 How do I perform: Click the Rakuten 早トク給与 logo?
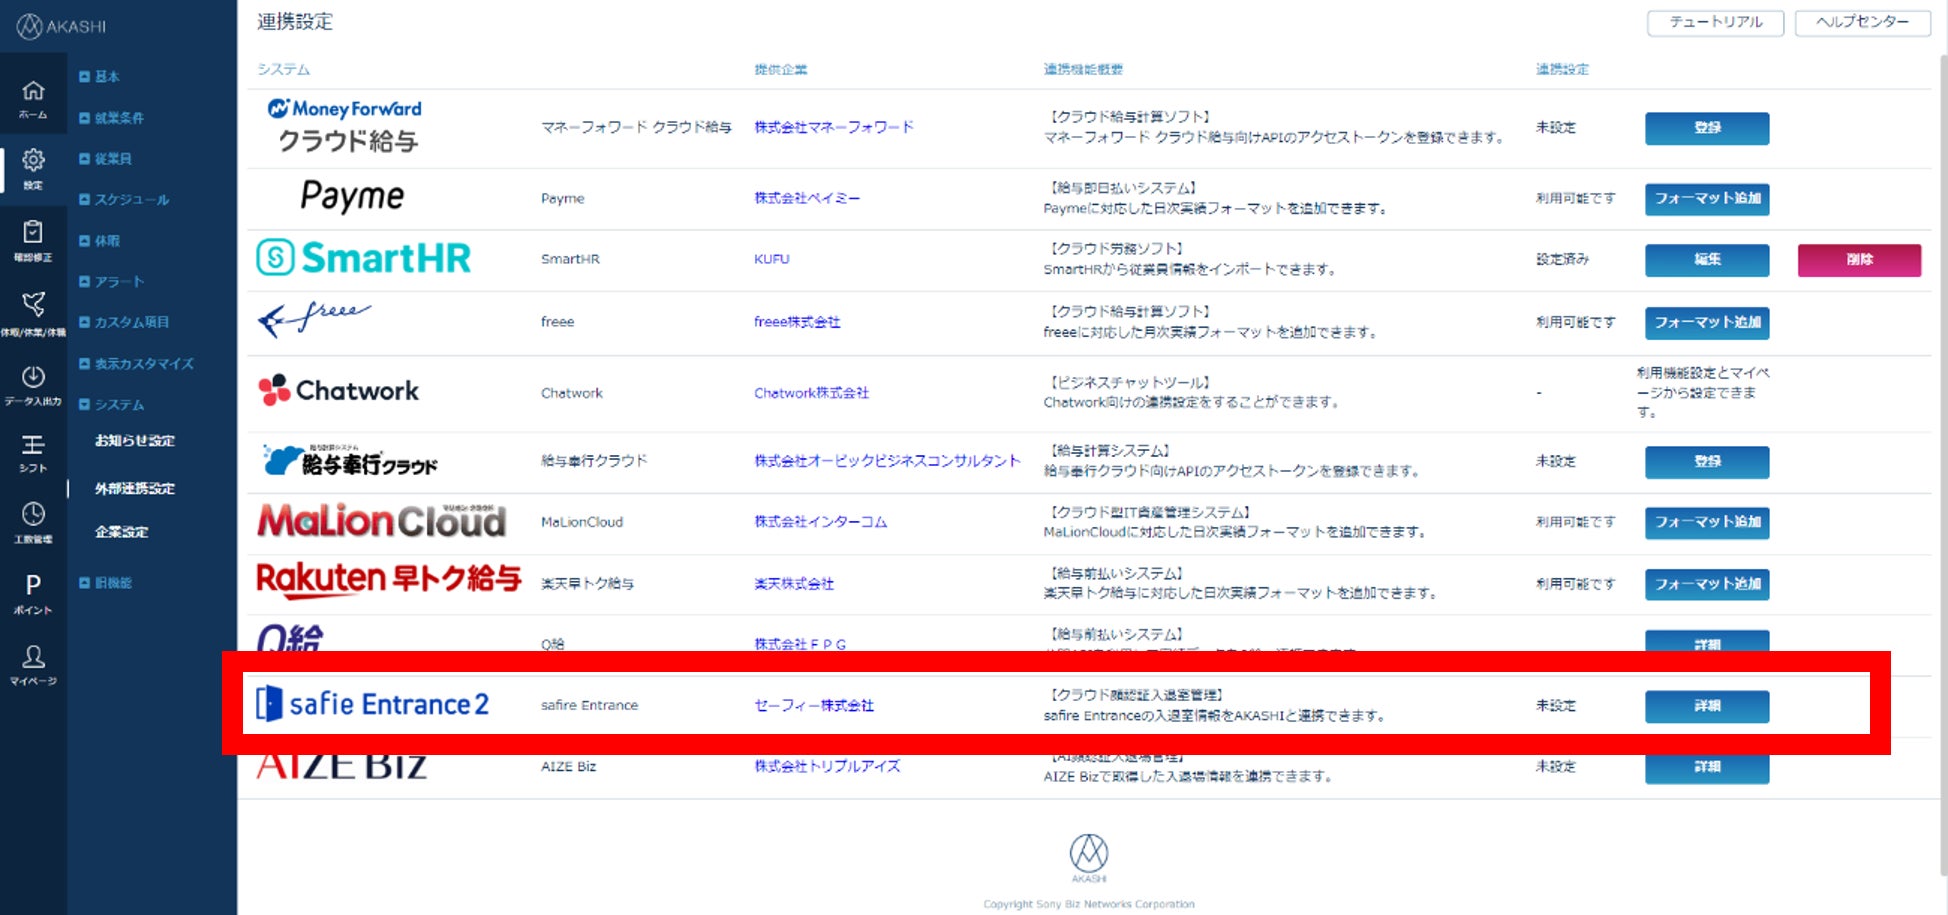(389, 579)
